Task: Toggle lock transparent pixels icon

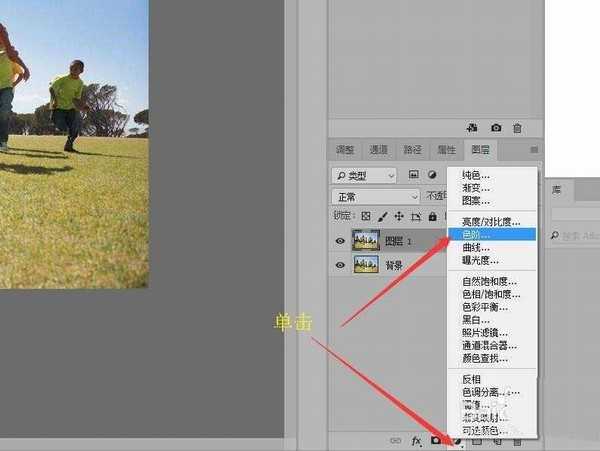Action: coord(366,216)
